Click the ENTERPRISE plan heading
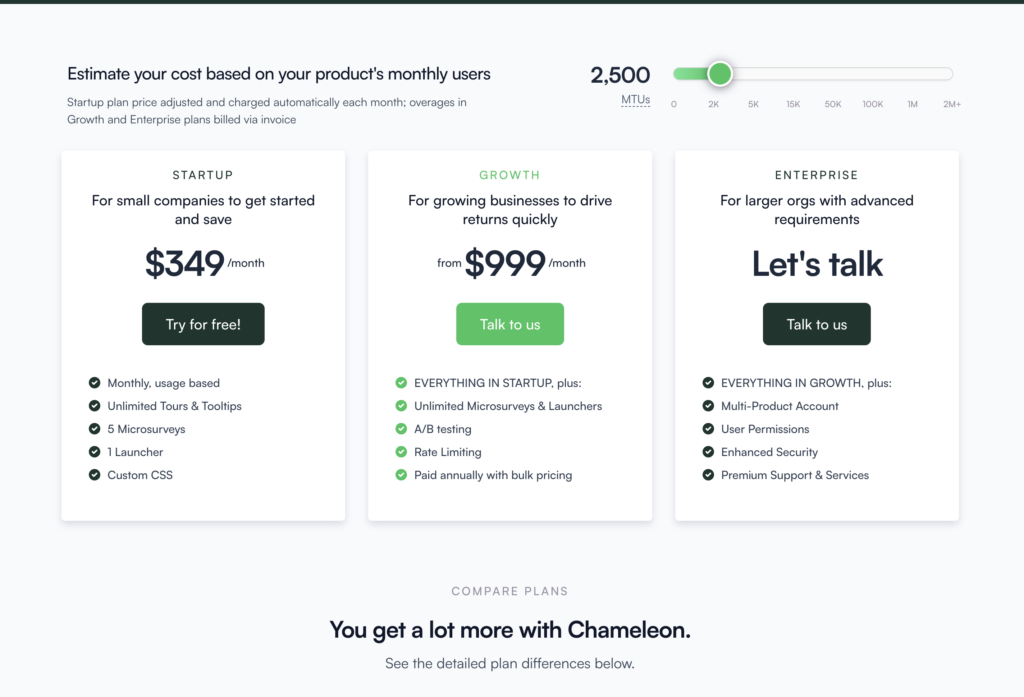Viewport: 1024px width, 697px height. pos(816,175)
